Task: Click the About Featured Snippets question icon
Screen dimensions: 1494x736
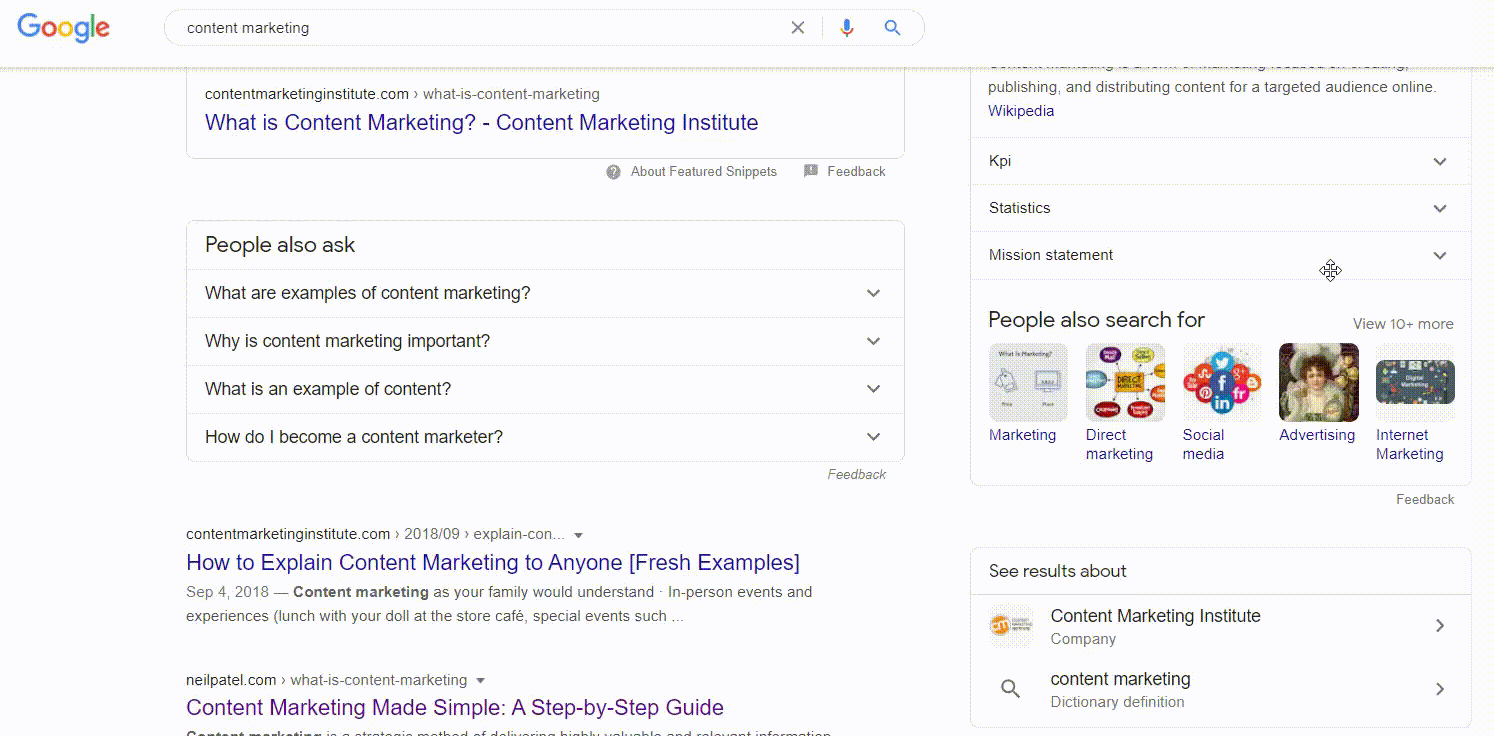Action: pos(614,172)
